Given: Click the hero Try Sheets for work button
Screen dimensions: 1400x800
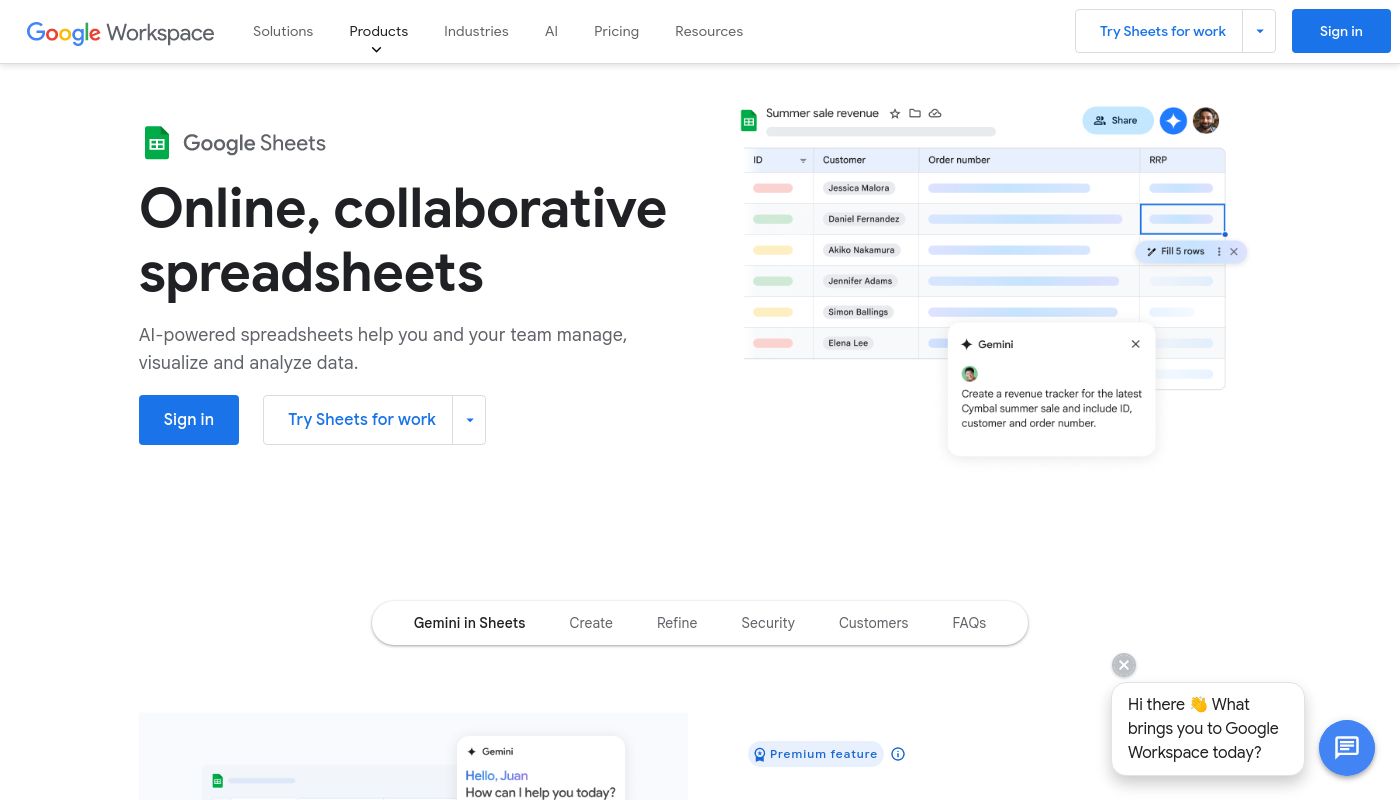Looking at the screenshot, I should [x=359, y=420].
